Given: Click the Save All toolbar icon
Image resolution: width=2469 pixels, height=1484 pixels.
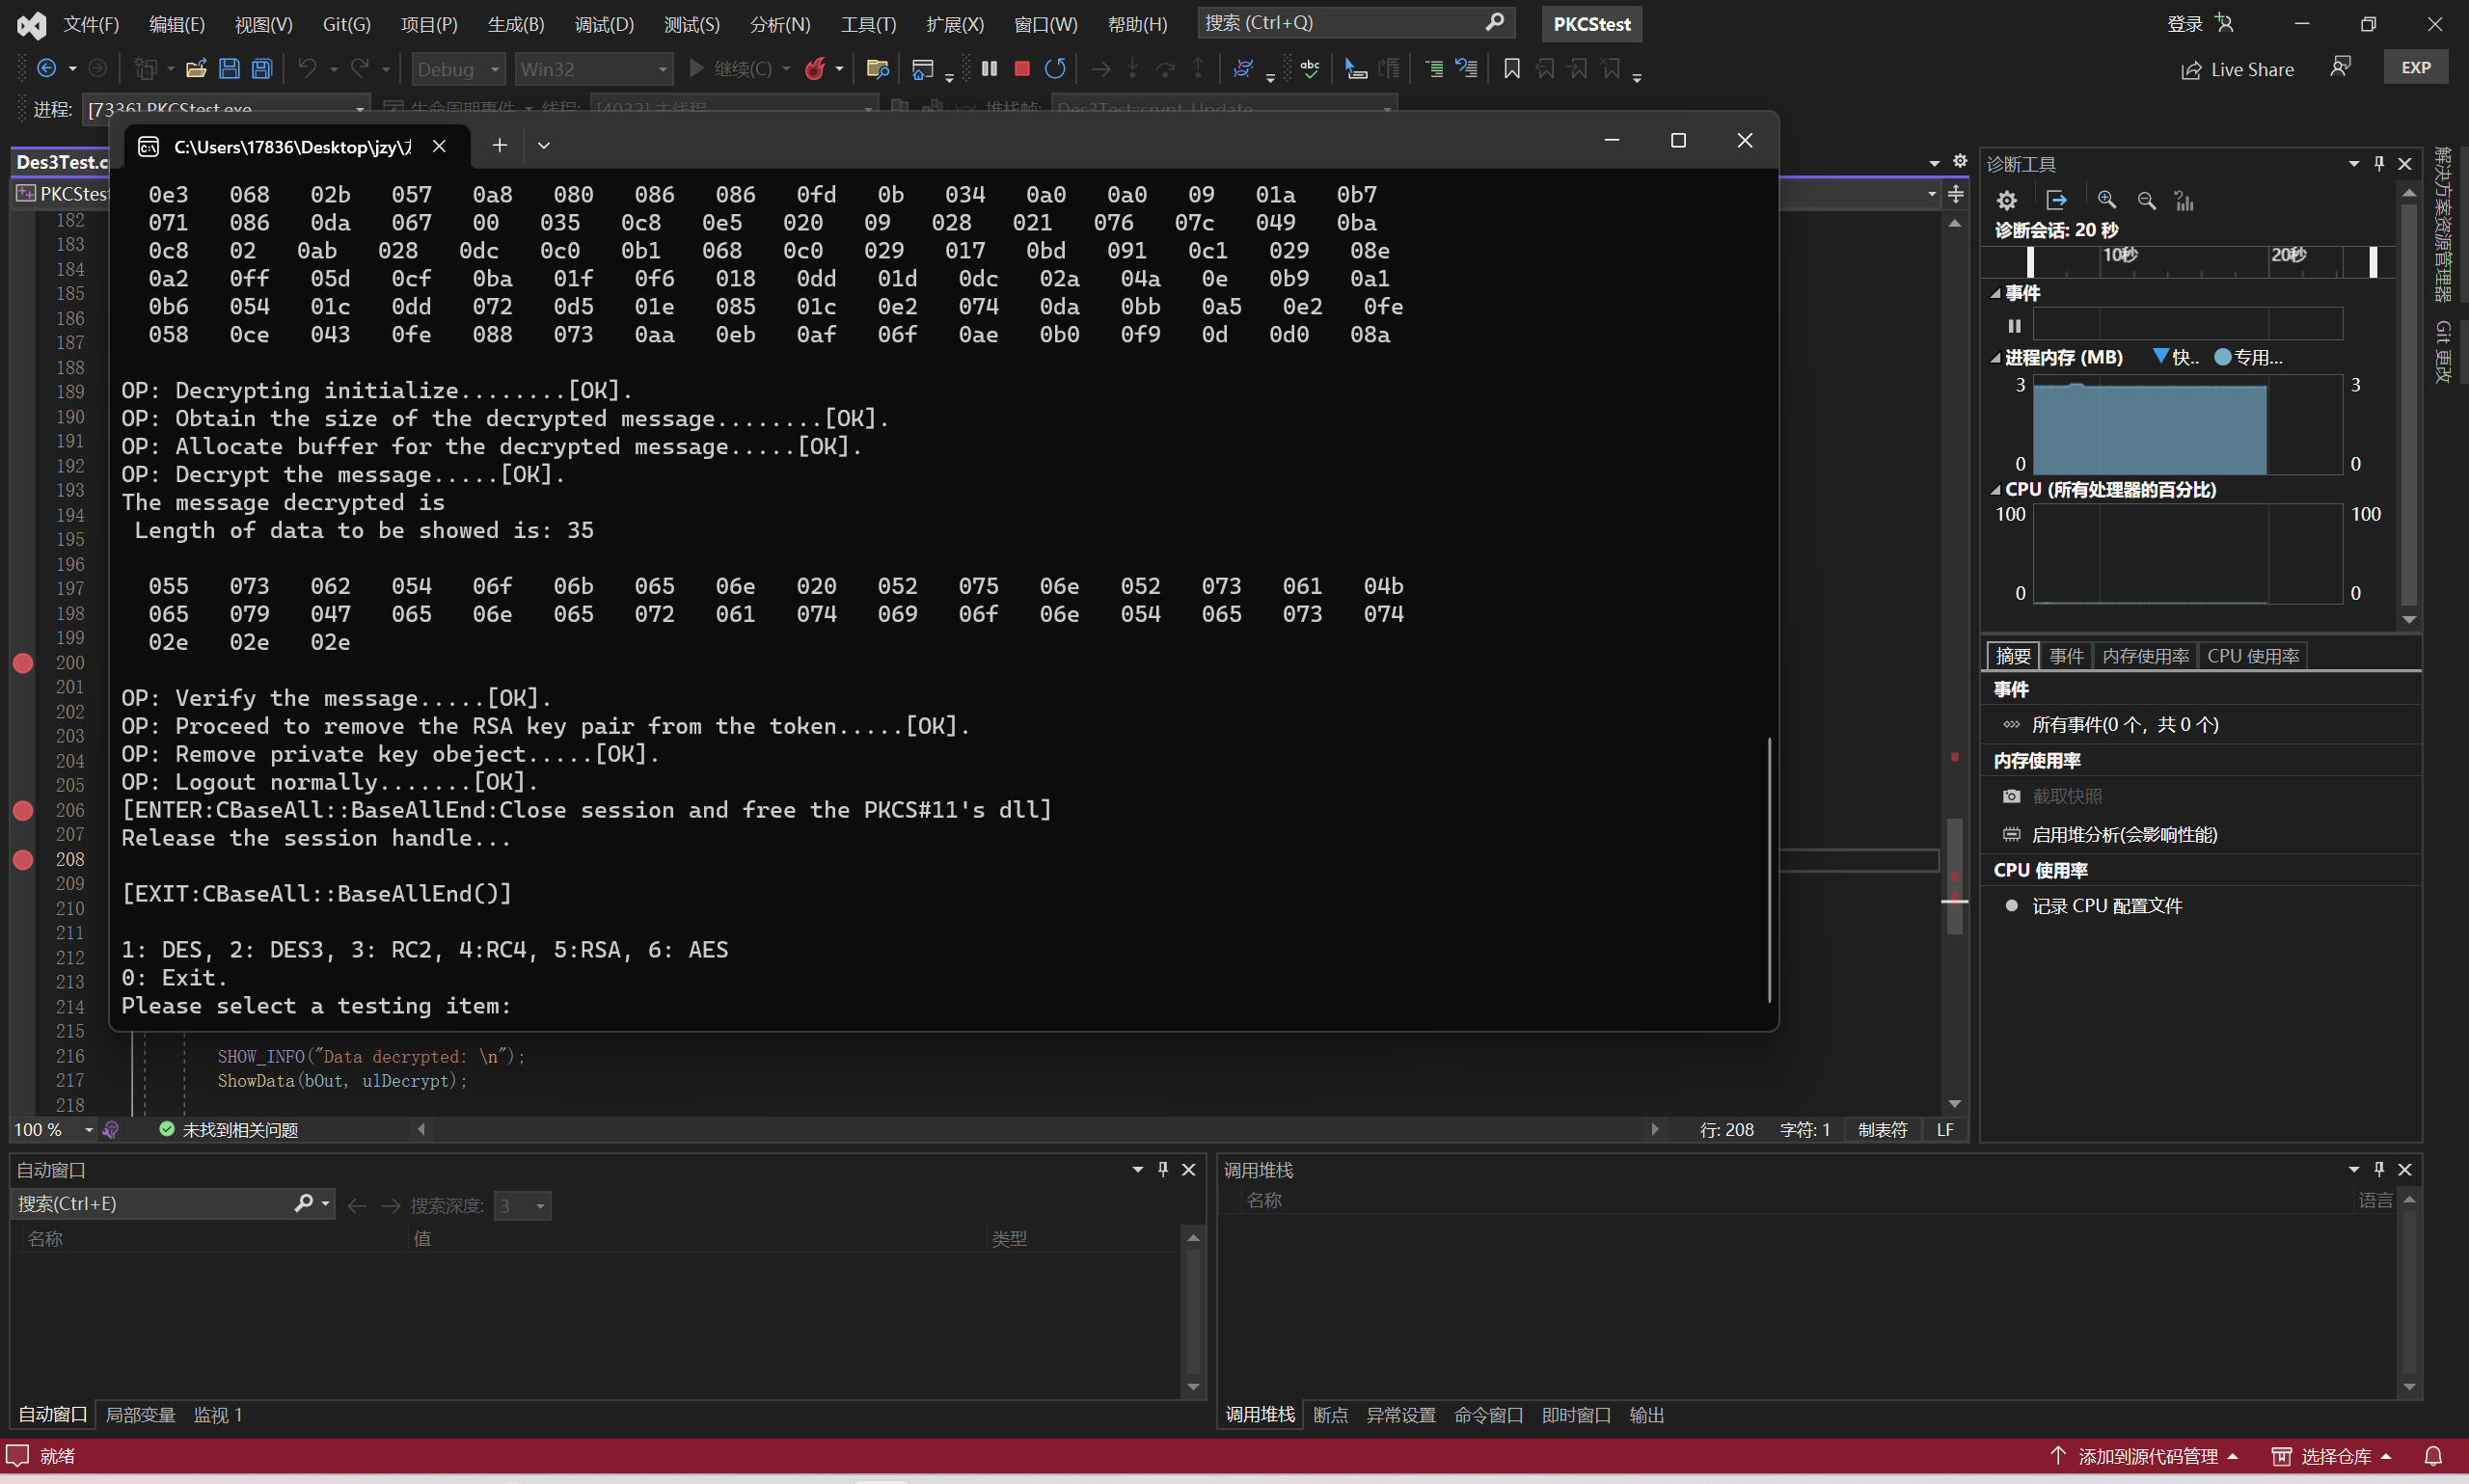Looking at the screenshot, I should (261, 68).
